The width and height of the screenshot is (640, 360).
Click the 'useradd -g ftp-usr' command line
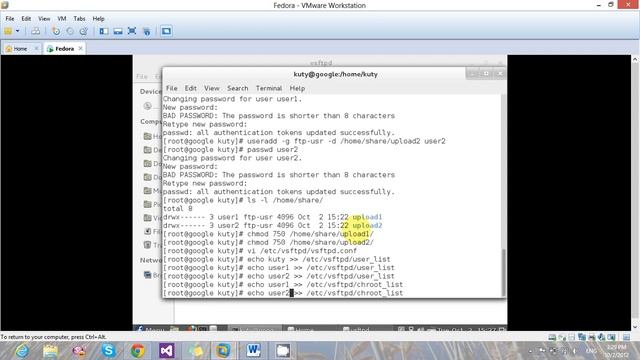click(304, 141)
